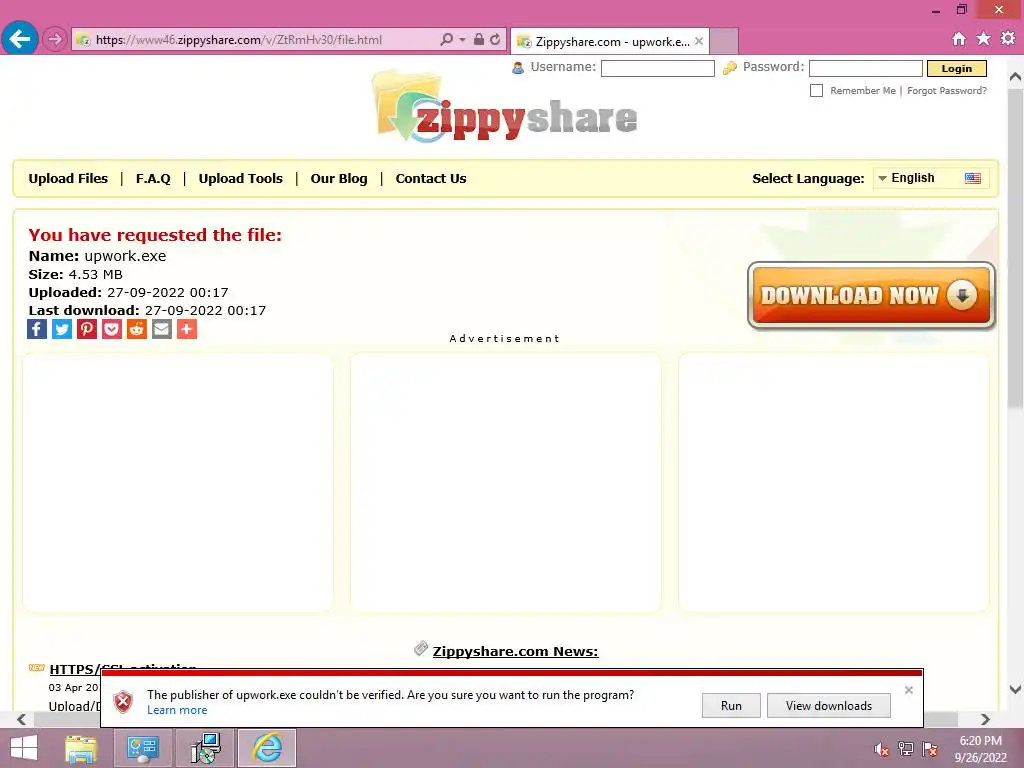Screen dimensions: 1024x768
Task: Open the address bar search dropdown arrow
Action: coord(462,39)
